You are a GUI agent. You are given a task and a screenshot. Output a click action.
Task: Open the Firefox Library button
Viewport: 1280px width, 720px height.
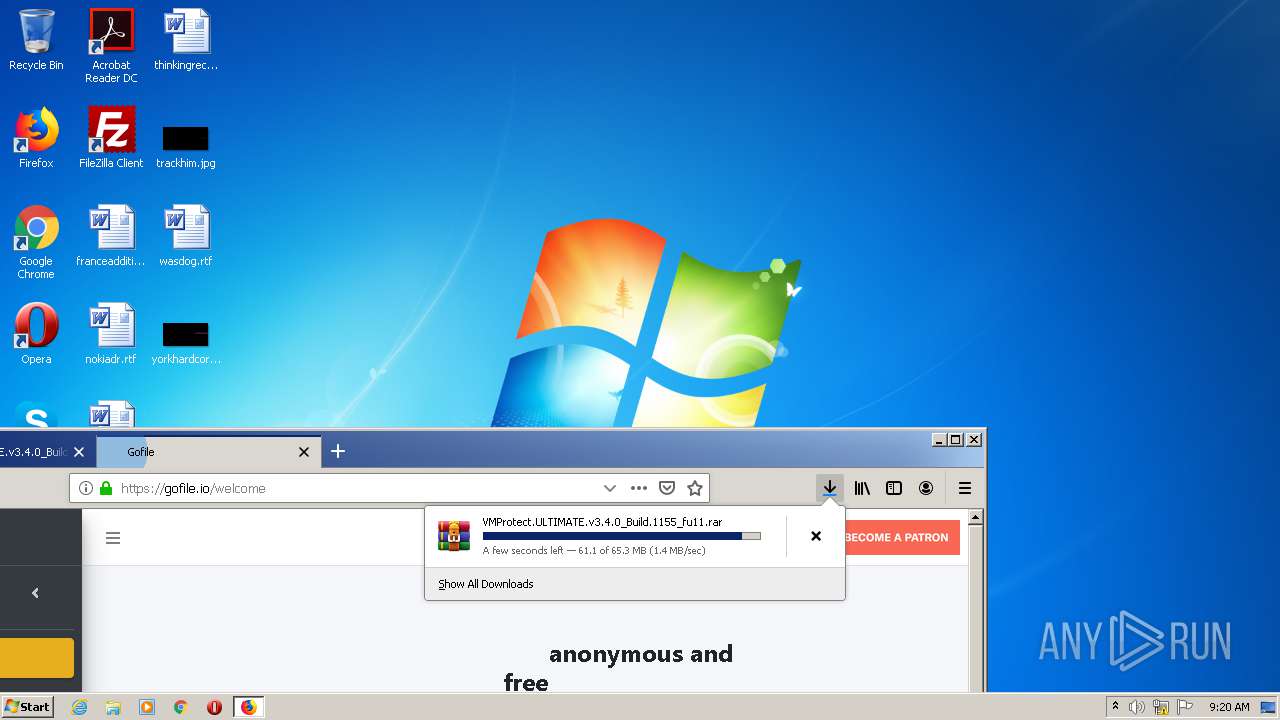862,488
